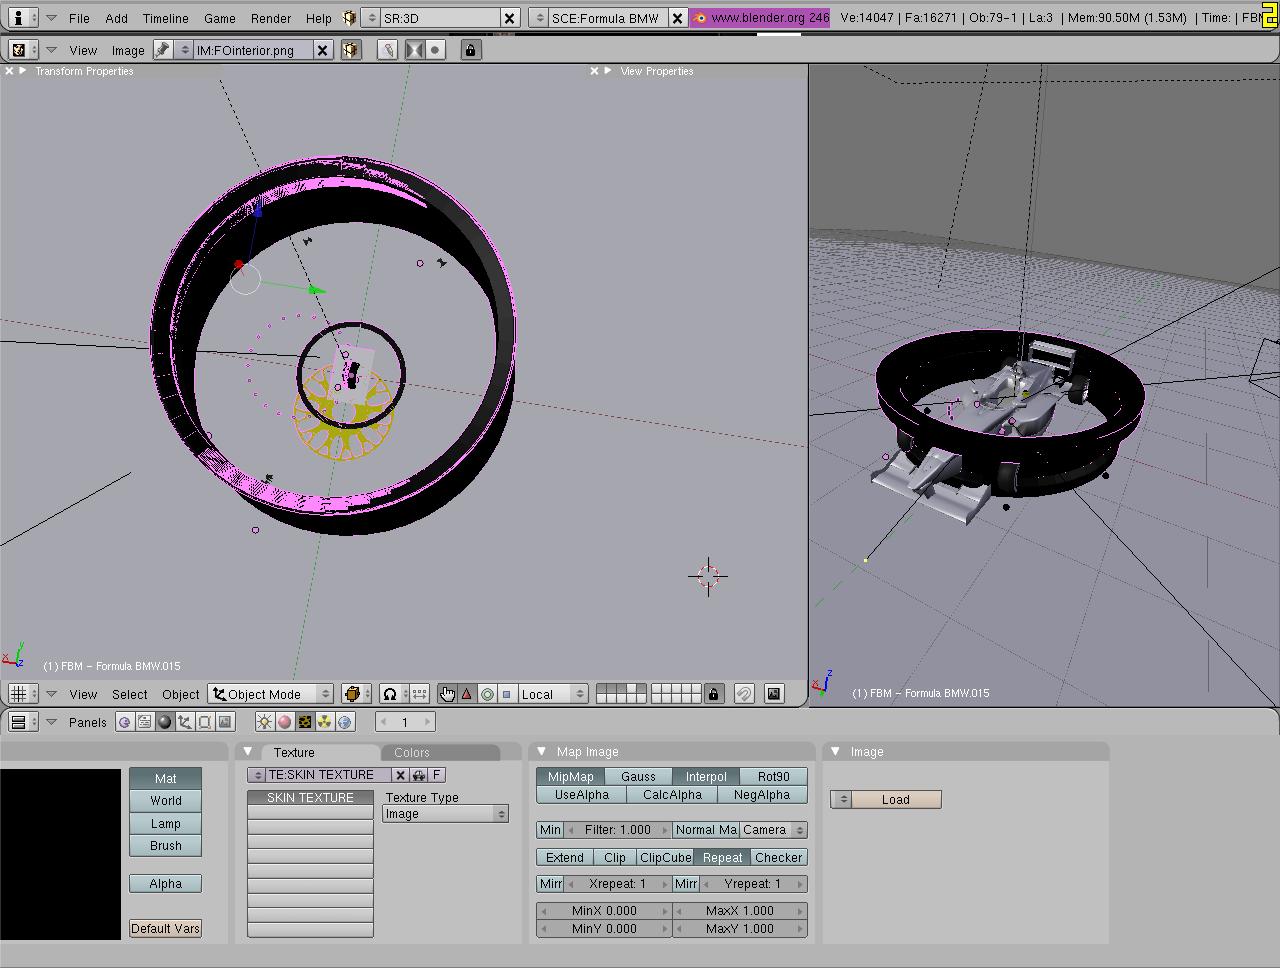Toggle the MipMap option
Image resolution: width=1280 pixels, height=968 pixels.
click(571, 777)
